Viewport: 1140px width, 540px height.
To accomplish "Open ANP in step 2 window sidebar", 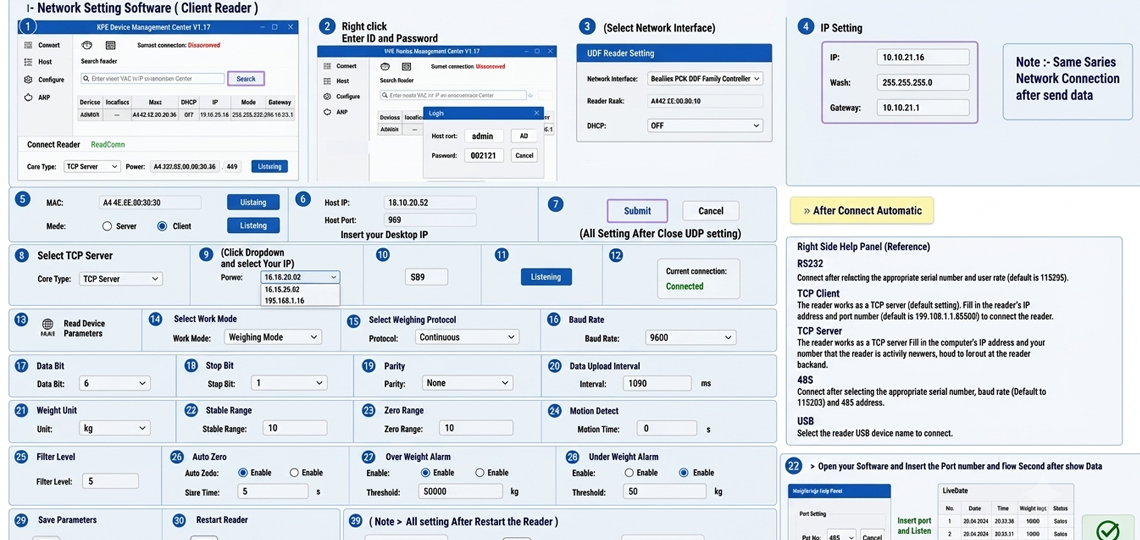I will point(344,112).
